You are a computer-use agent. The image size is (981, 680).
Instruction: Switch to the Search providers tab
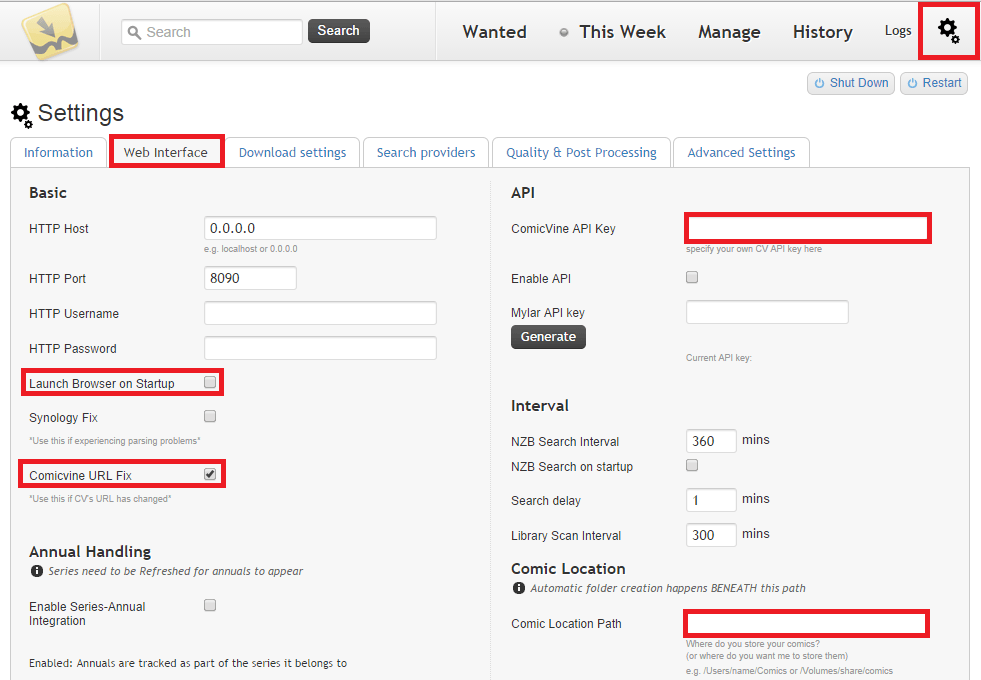pos(426,152)
